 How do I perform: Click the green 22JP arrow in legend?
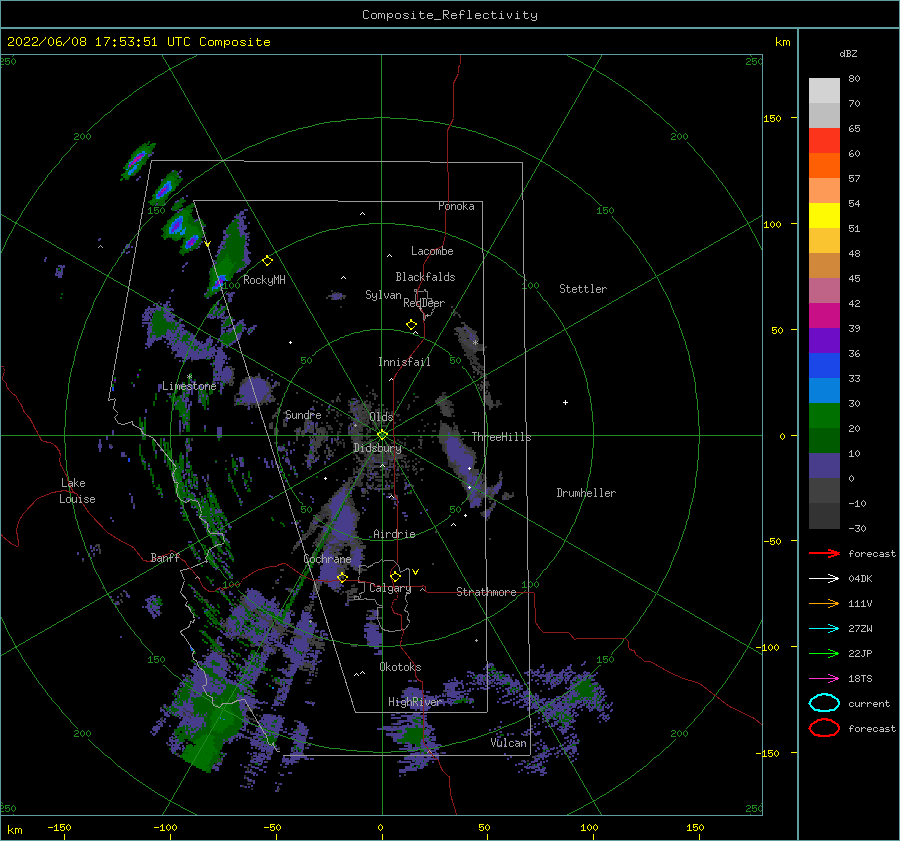click(824, 653)
